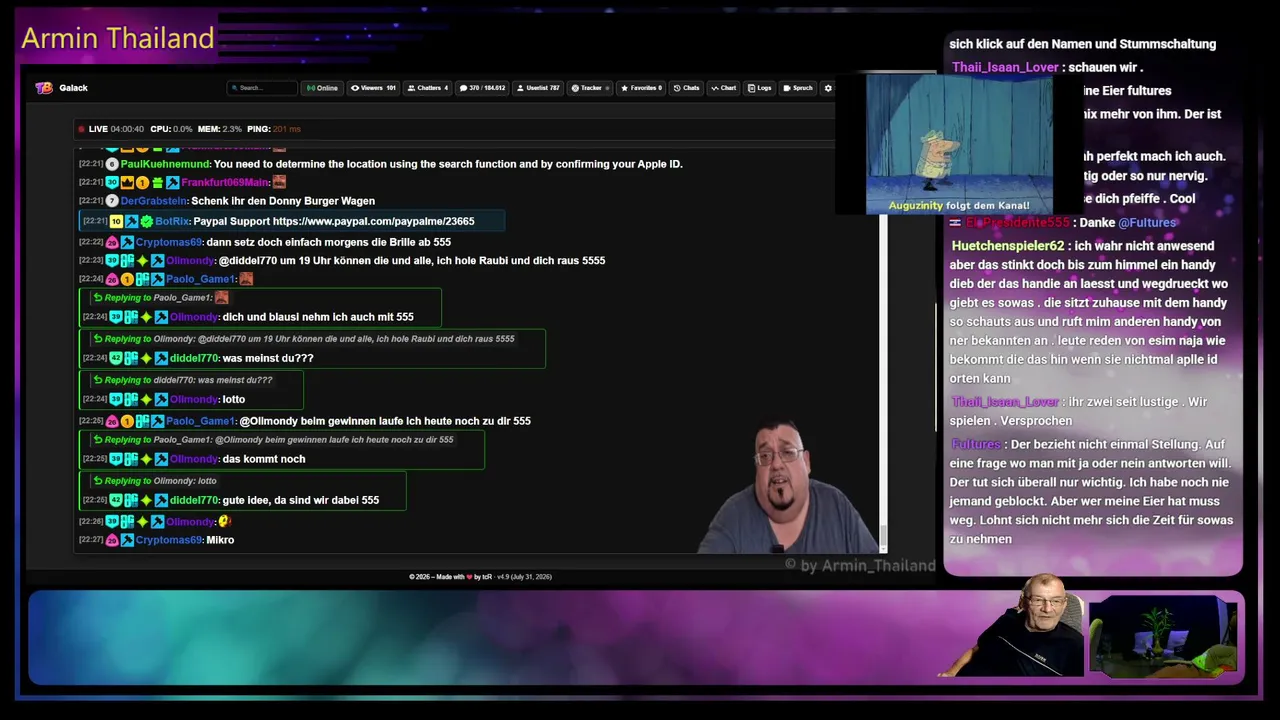The height and width of the screenshot is (720, 1280).
Task: Click the username Frankfurt069Main
Action: pos(225,182)
